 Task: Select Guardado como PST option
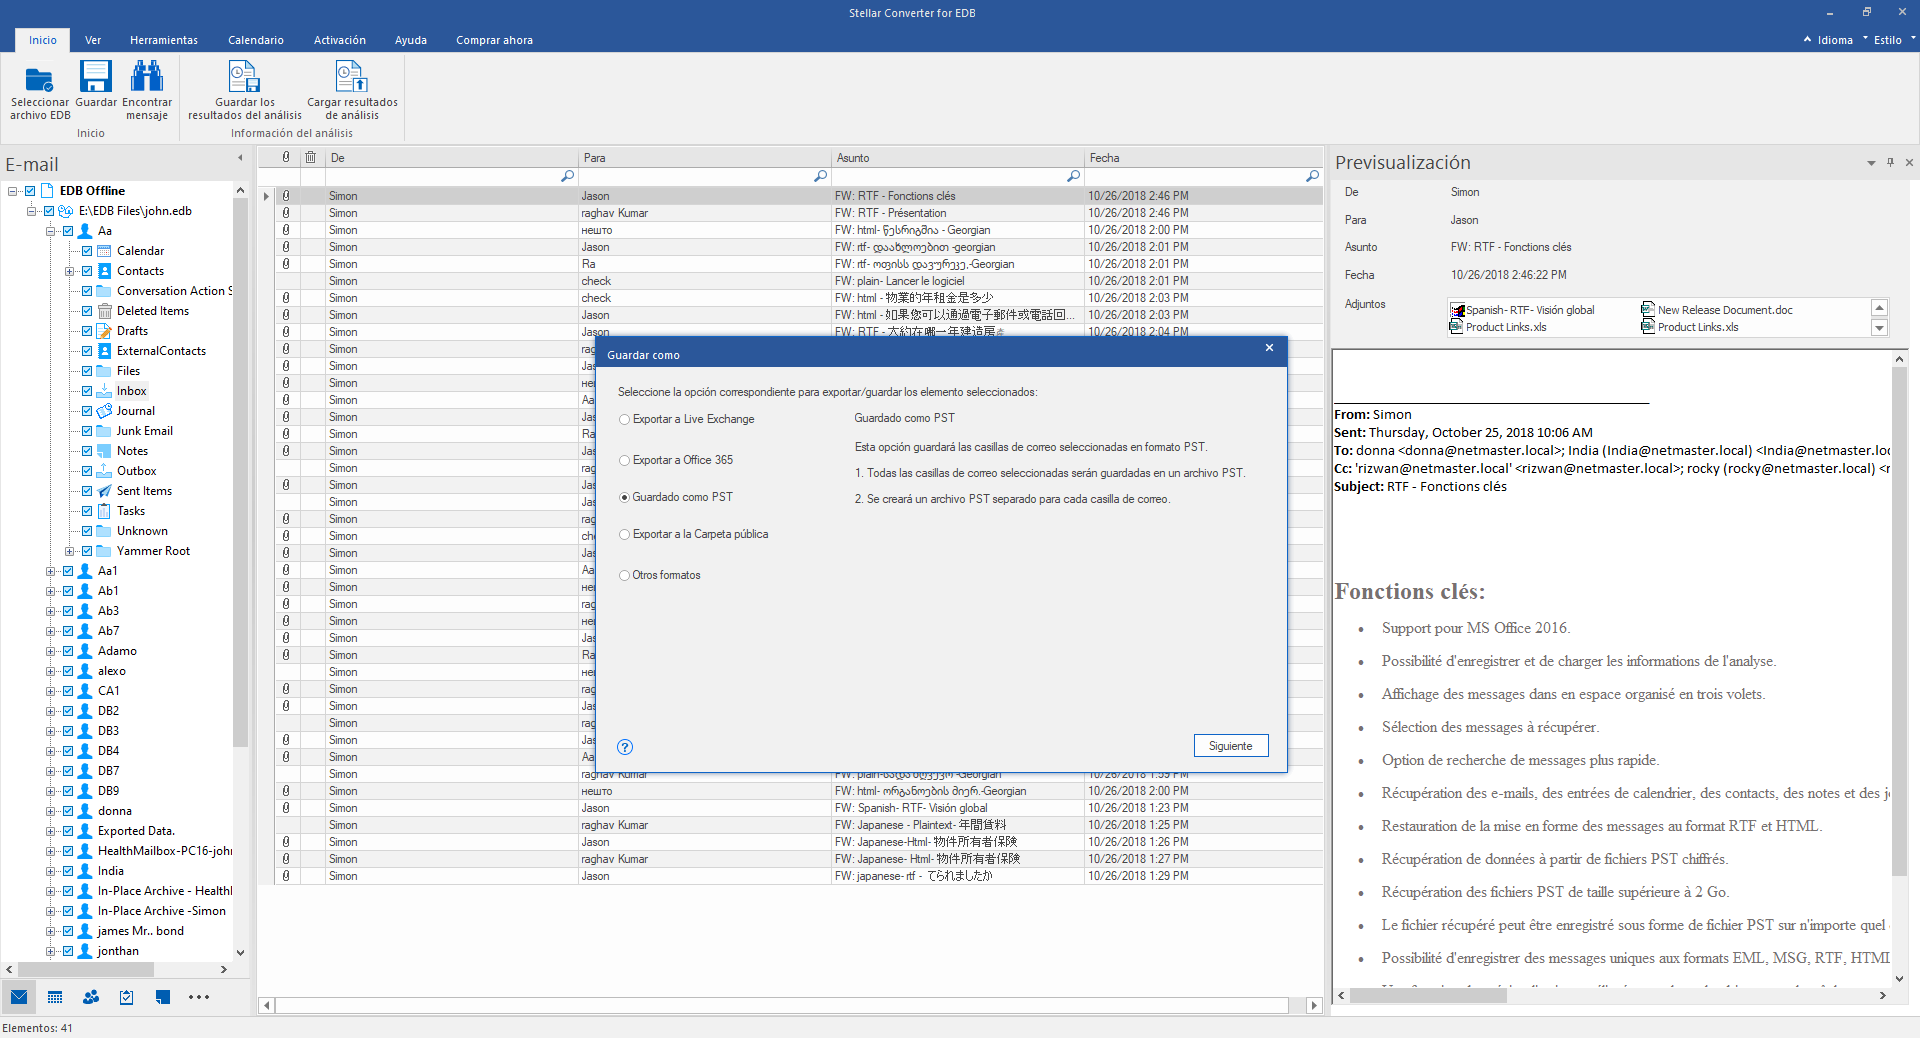676,497
